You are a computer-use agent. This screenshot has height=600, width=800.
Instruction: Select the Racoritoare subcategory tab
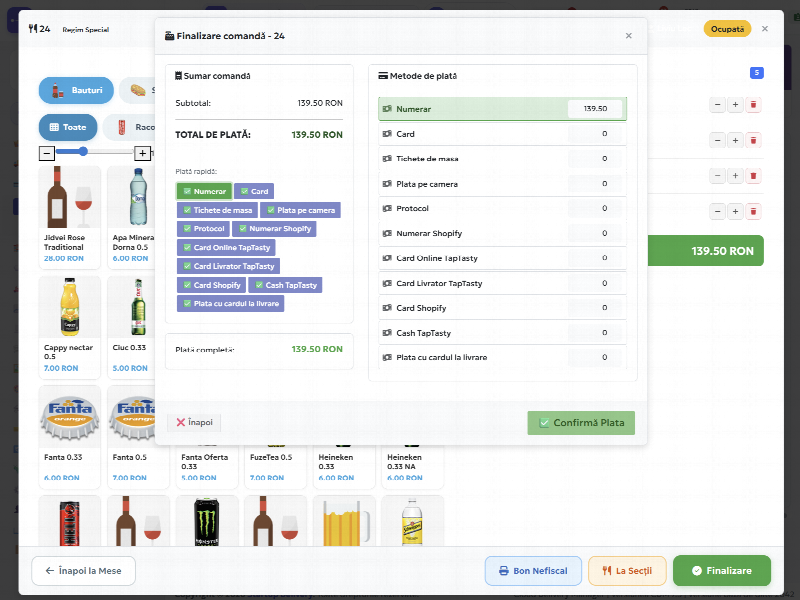point(130,128)
